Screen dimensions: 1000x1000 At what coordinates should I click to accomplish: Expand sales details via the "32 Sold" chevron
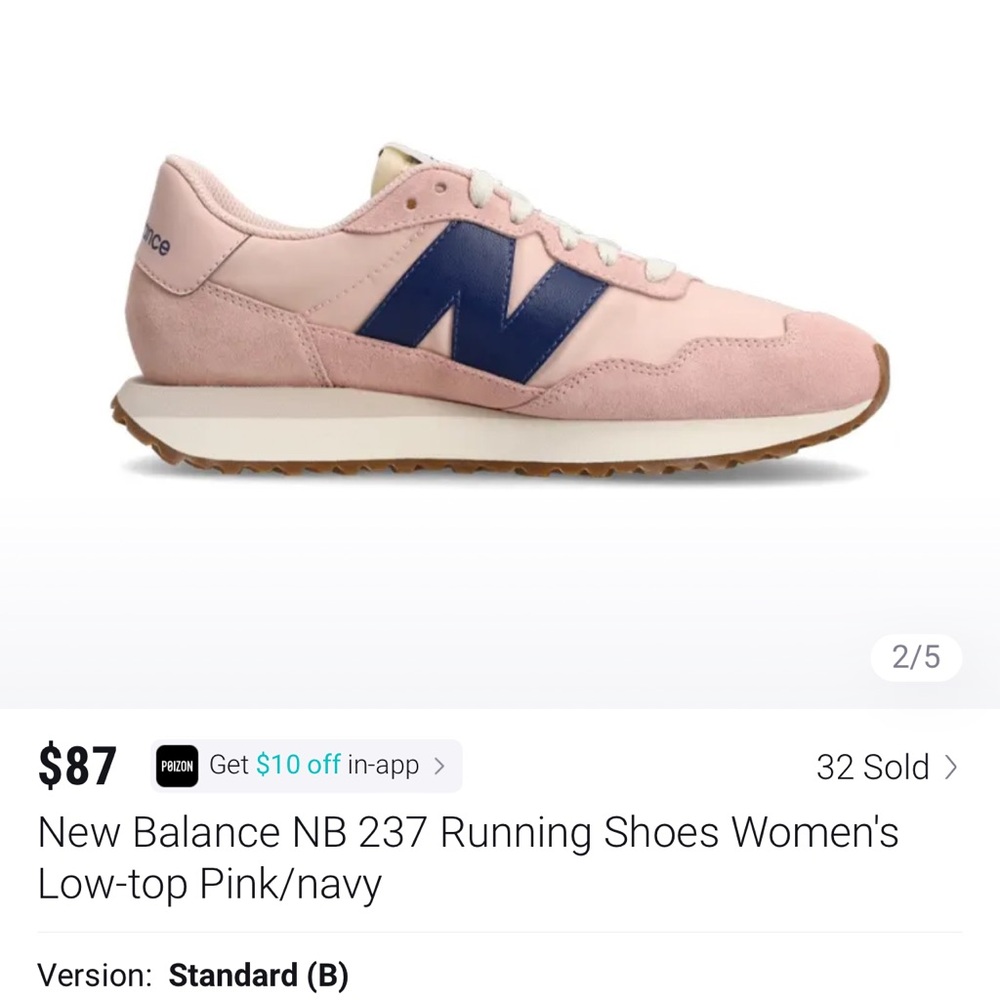950,767
